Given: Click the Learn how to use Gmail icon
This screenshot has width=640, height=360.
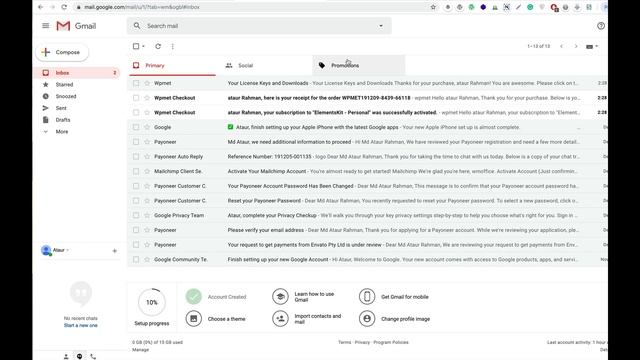Looking at the screenshot, I should pyautogui.click(x=280, y=296).
